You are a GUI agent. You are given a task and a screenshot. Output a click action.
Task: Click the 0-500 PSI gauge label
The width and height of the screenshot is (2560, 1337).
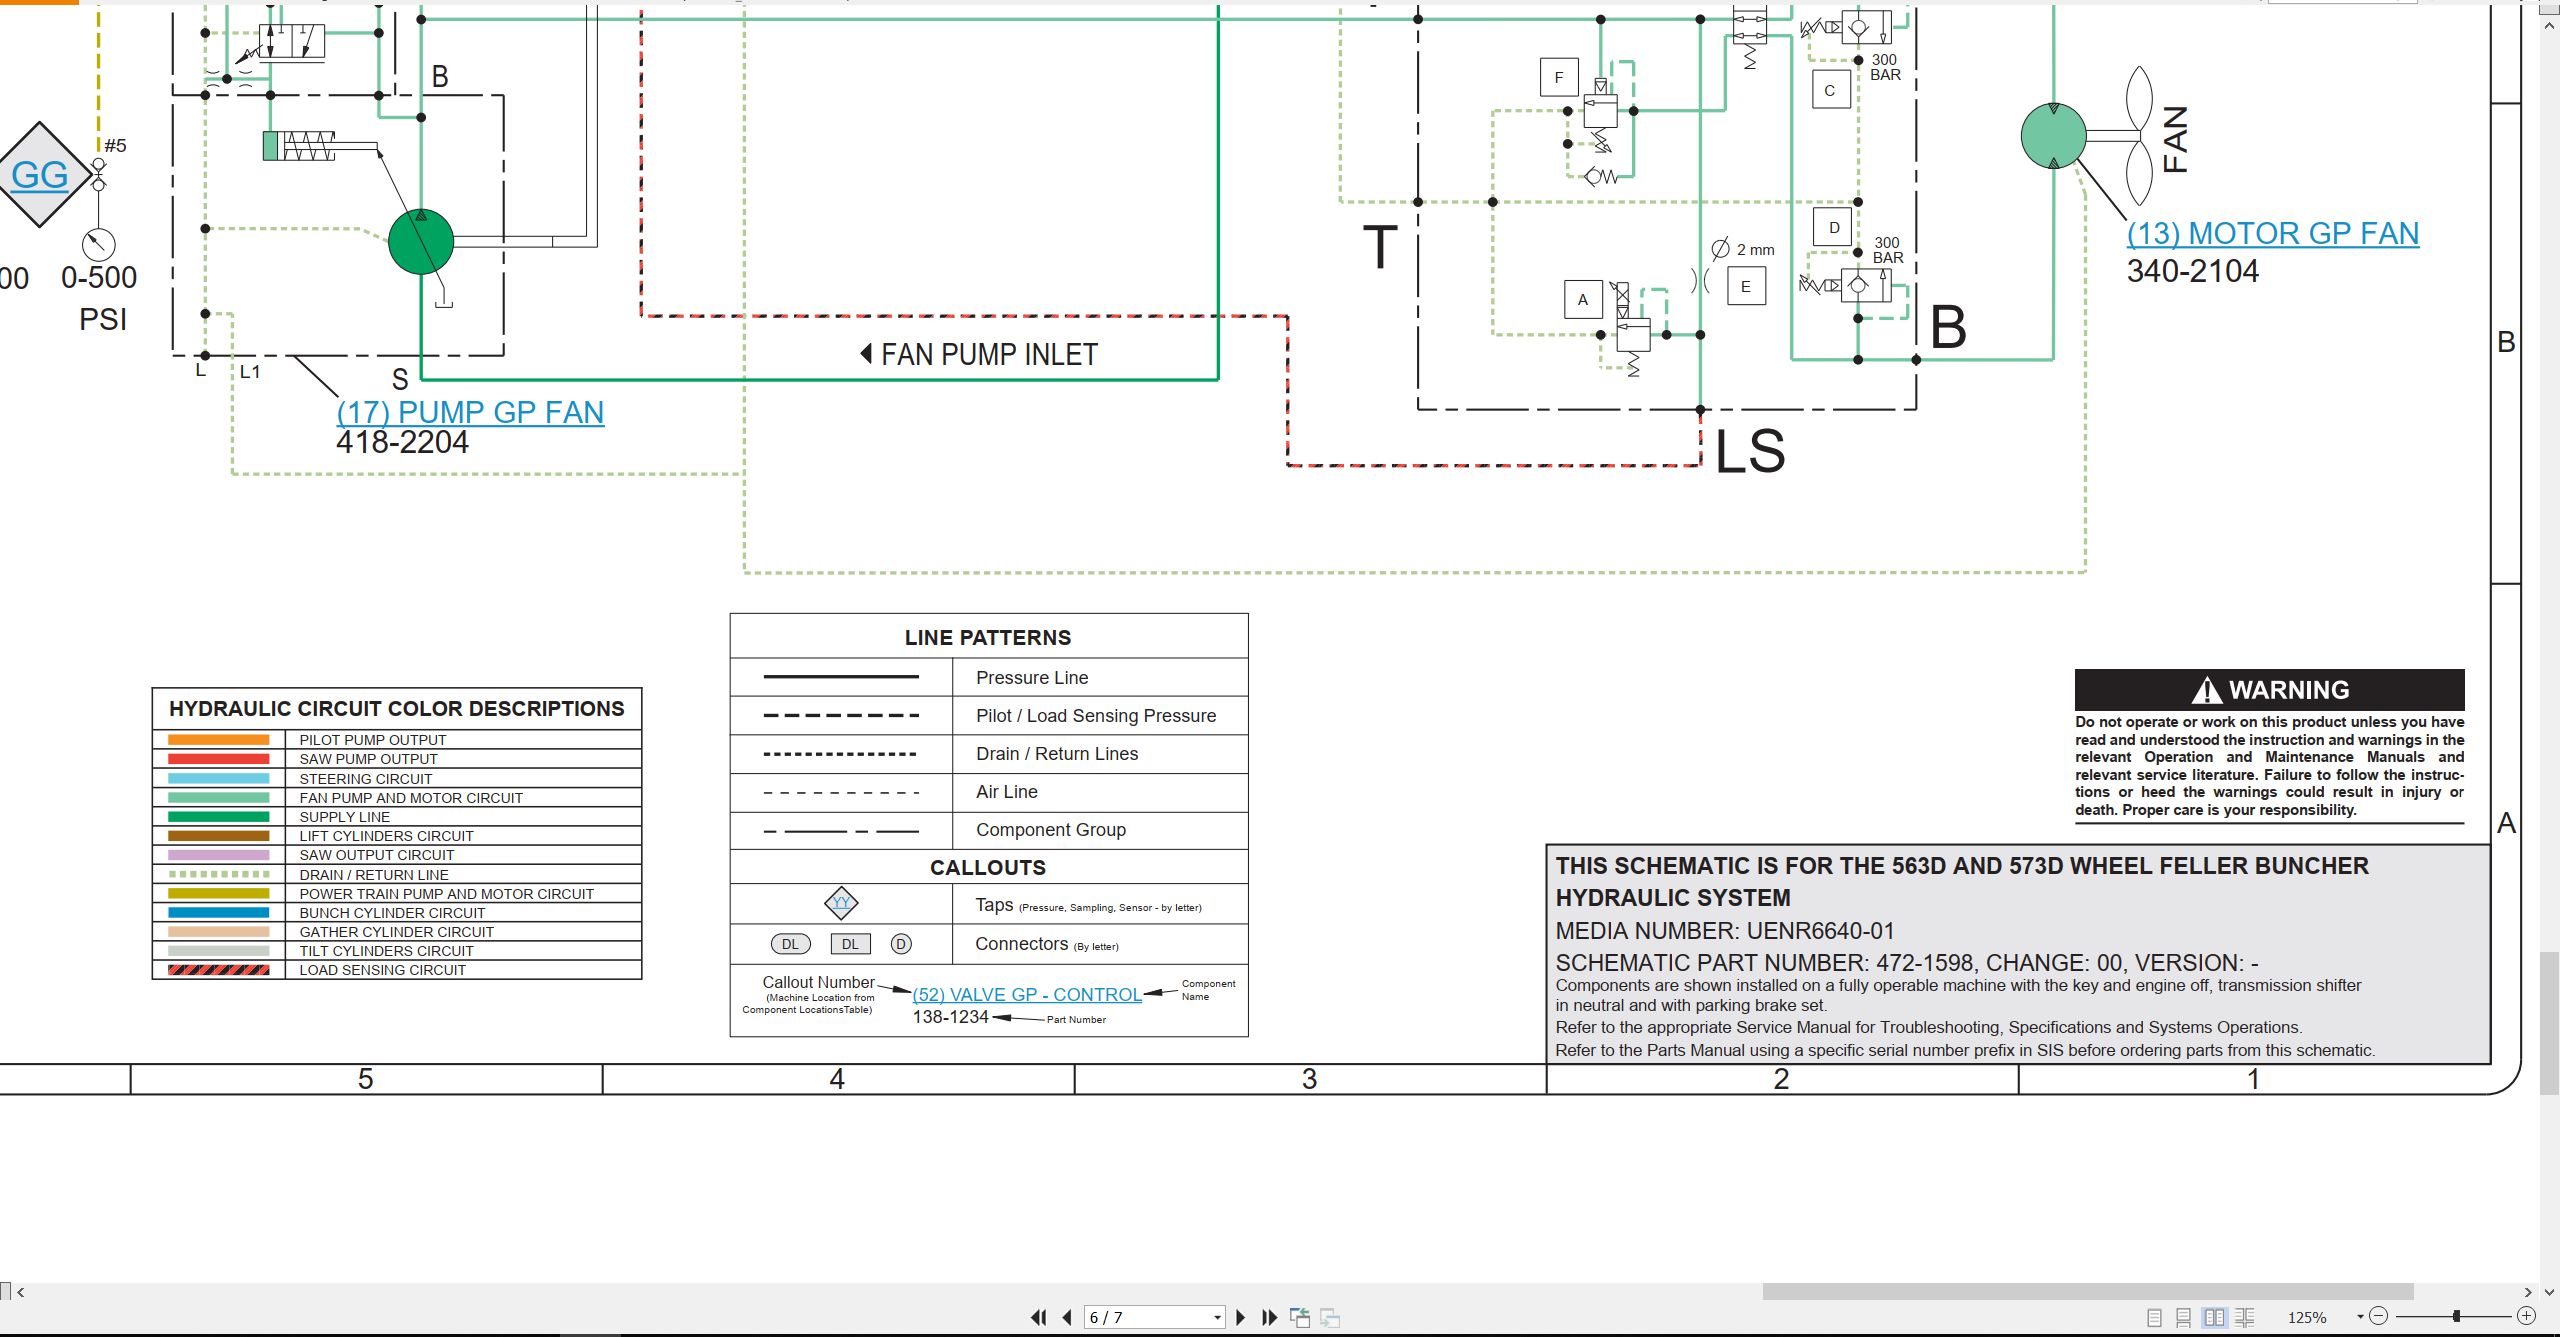[100, 298]
